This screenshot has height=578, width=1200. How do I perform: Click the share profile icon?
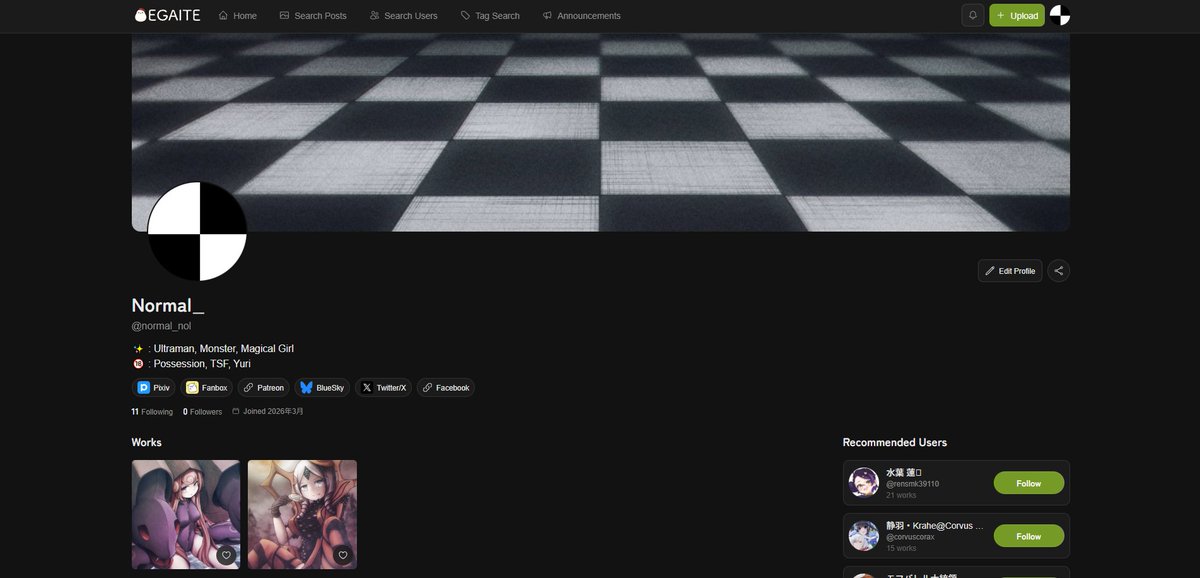pyautogui.click(x=1059, y=271)
